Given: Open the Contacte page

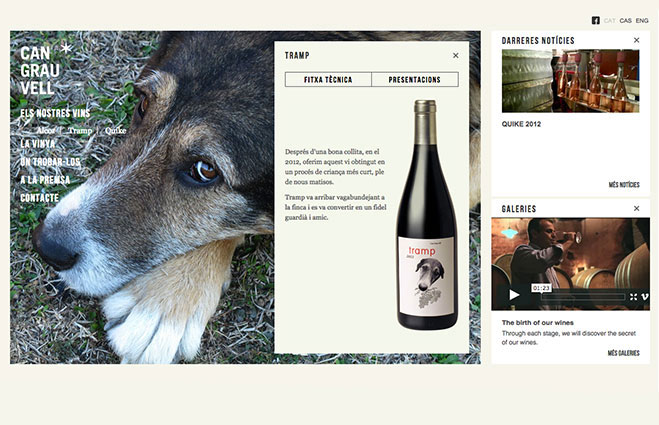Looking at the screenshot, I should [x=40, y=198].
